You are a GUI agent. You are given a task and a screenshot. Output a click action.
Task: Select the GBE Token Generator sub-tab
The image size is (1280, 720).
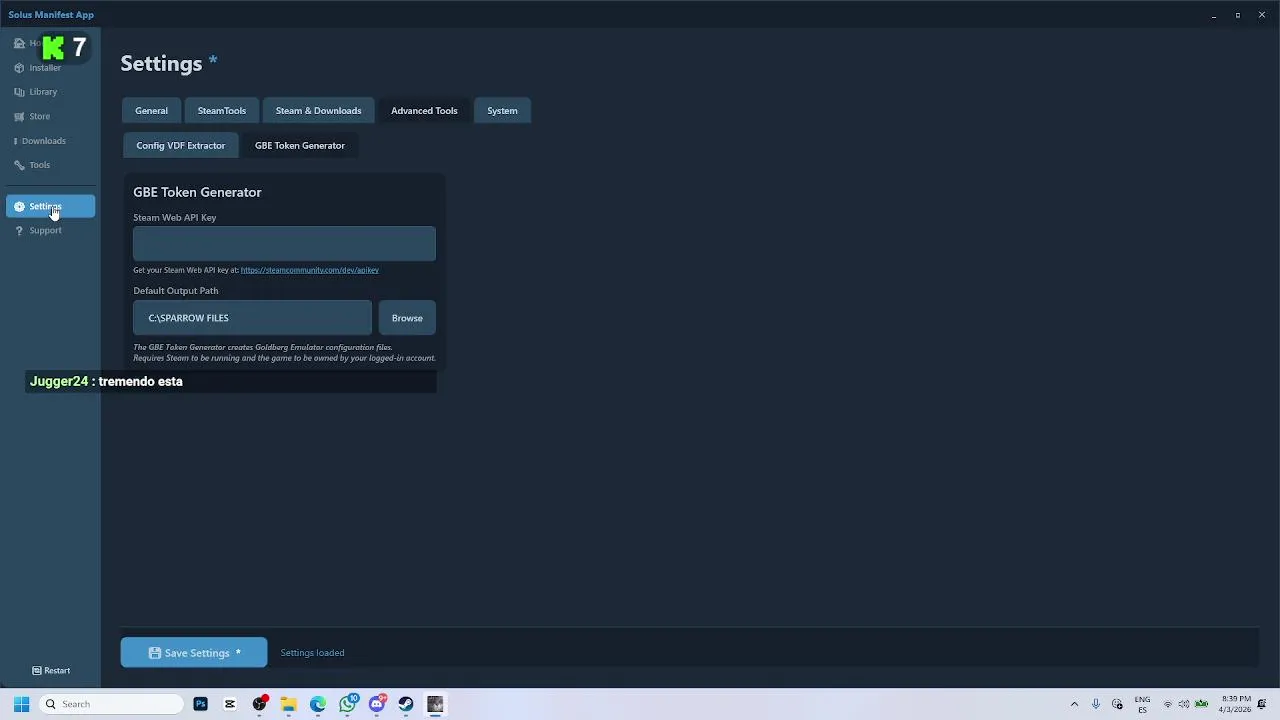(x=300, y=145)
